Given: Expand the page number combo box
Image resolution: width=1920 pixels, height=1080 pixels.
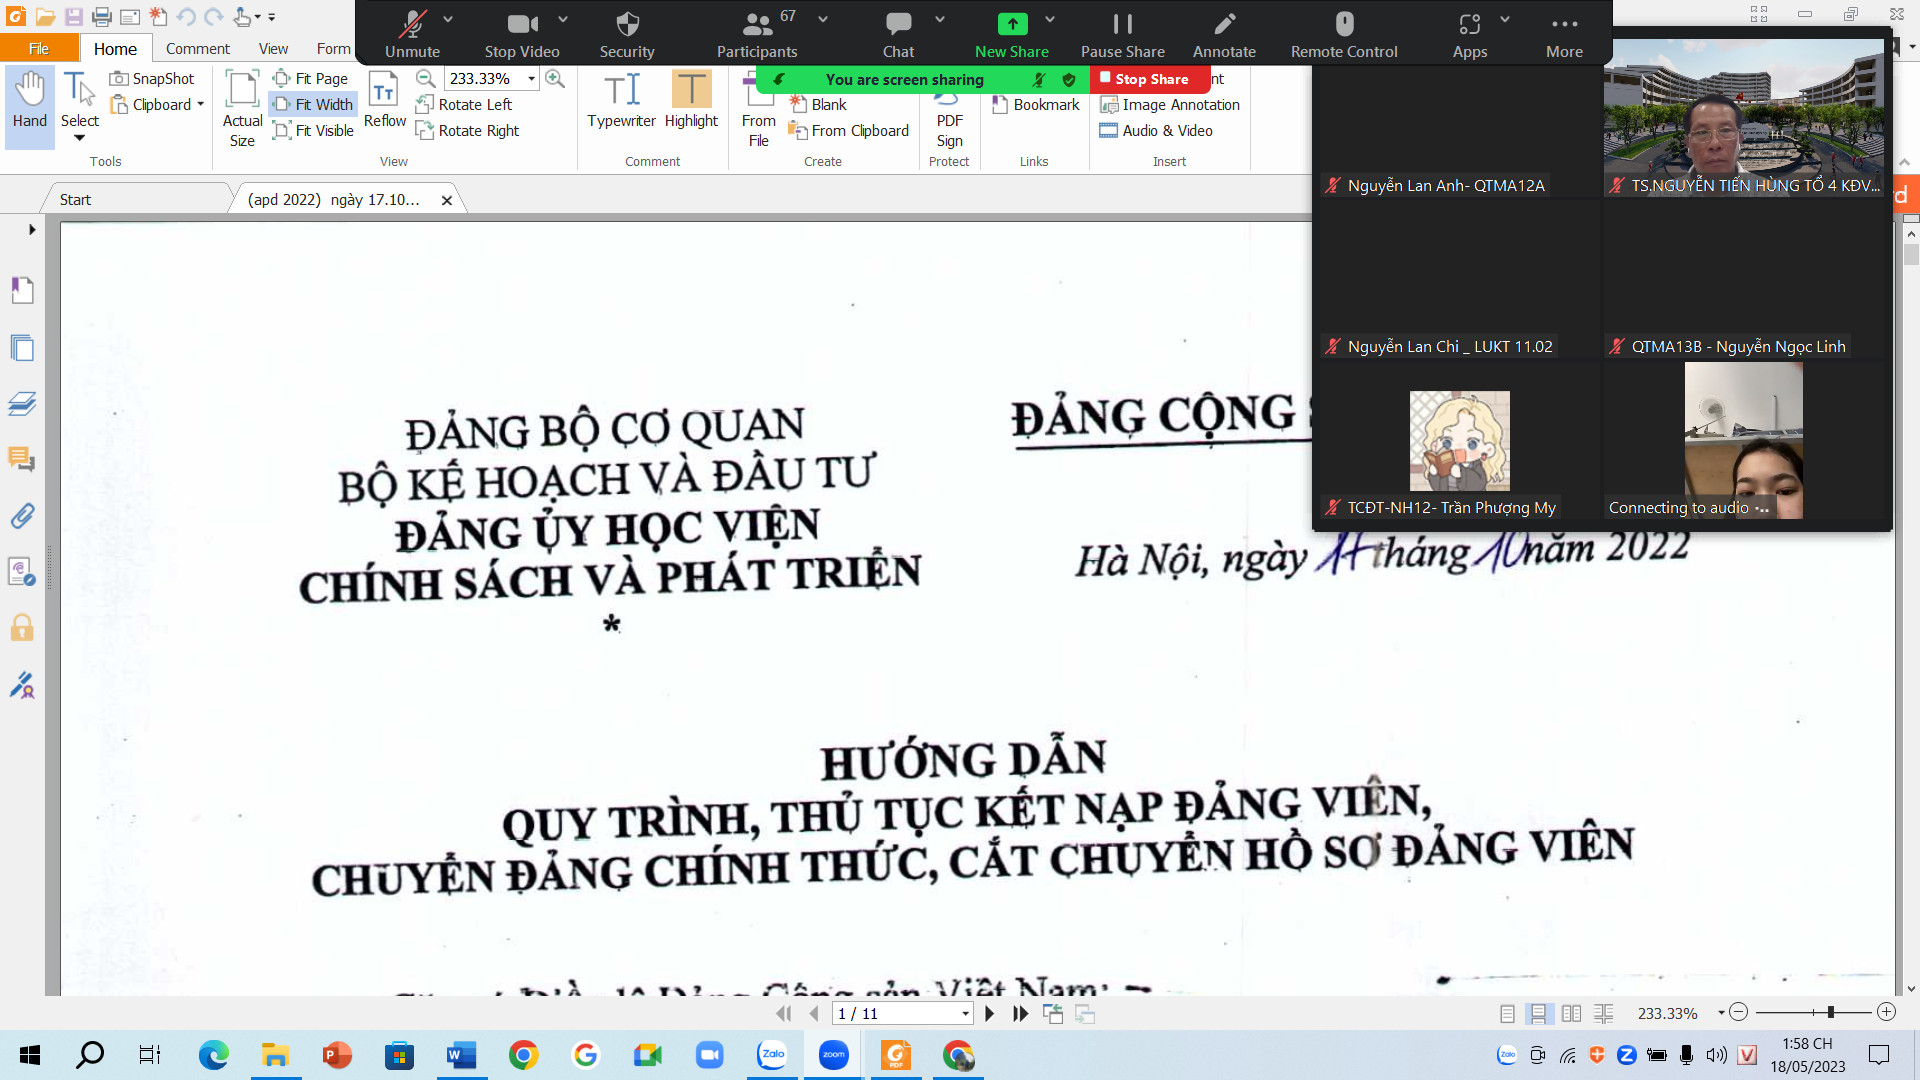Looking at the screenshot, I should coord(965,1013).
